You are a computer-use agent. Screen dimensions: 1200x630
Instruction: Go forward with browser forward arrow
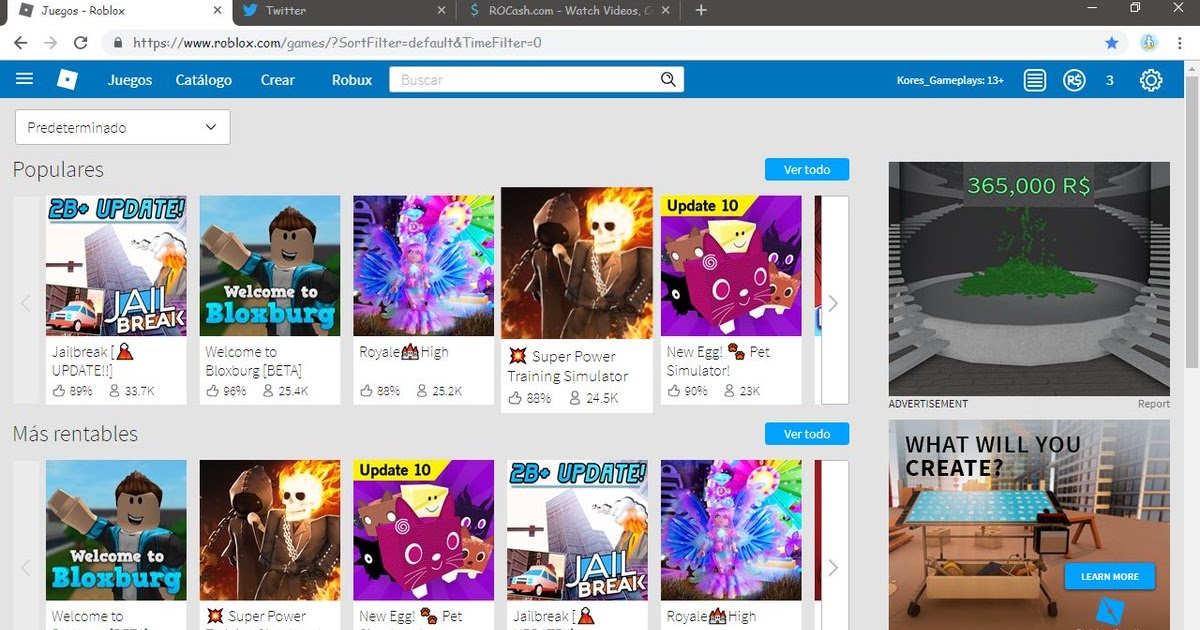pyautogui.click(x=50, y=43)
